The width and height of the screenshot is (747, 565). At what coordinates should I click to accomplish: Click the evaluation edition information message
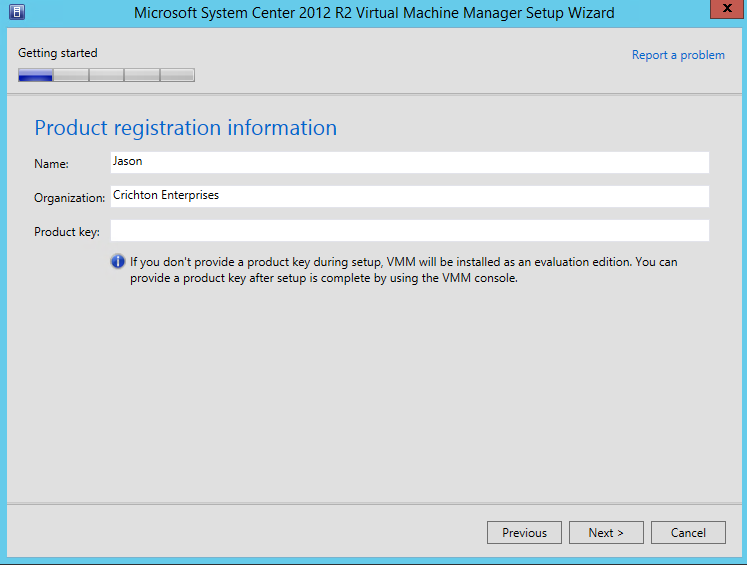[x=403, y=270]
